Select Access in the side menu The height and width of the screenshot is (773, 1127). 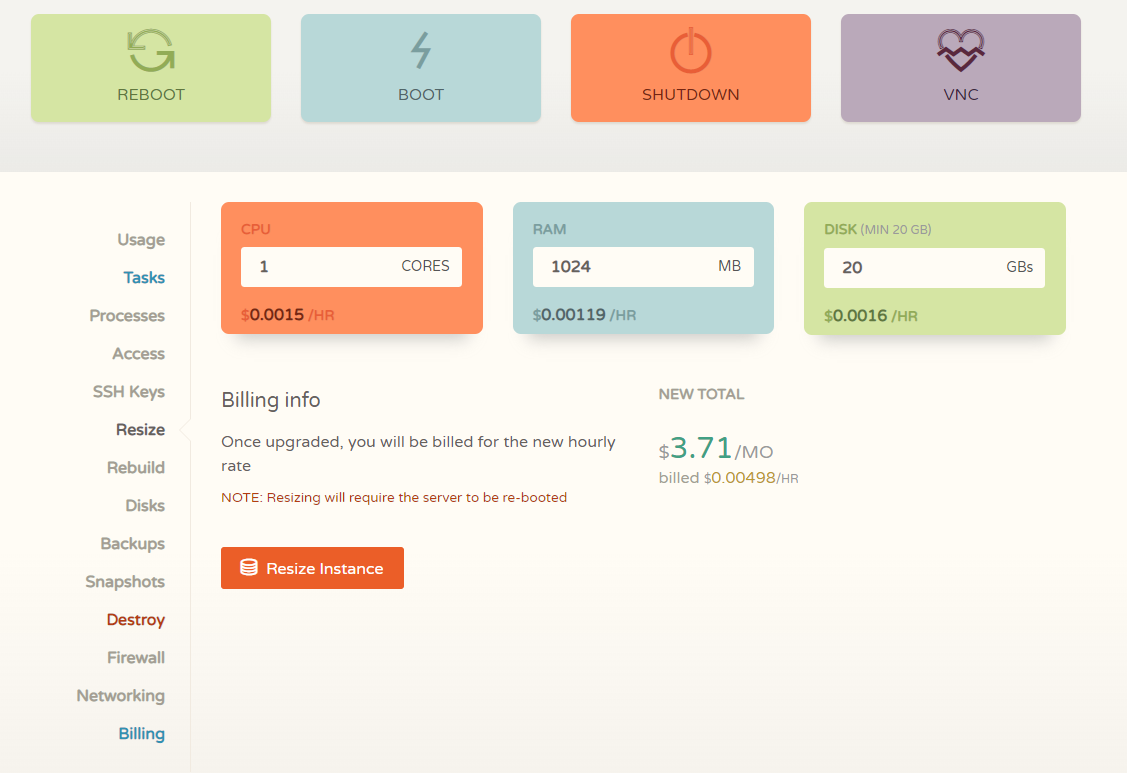pos(138,354)
